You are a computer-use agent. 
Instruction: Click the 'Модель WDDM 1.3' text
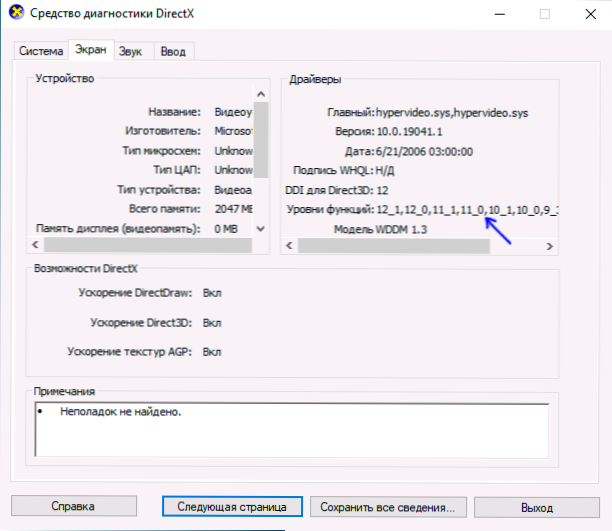point(380,229)
